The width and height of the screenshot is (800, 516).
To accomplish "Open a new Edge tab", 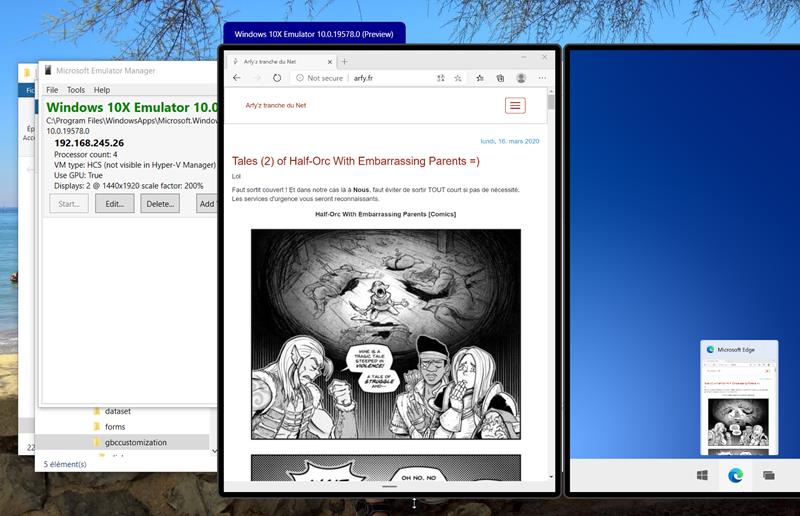I will [x=344, y=62].
